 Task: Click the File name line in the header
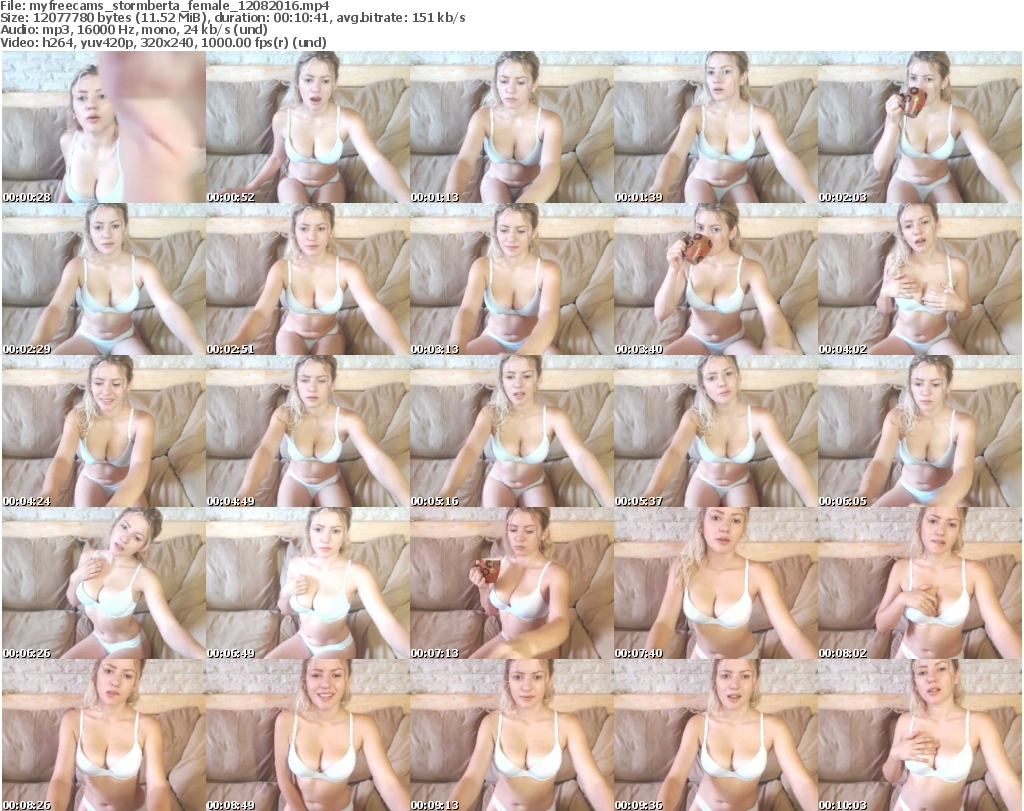tap(165, 6)
